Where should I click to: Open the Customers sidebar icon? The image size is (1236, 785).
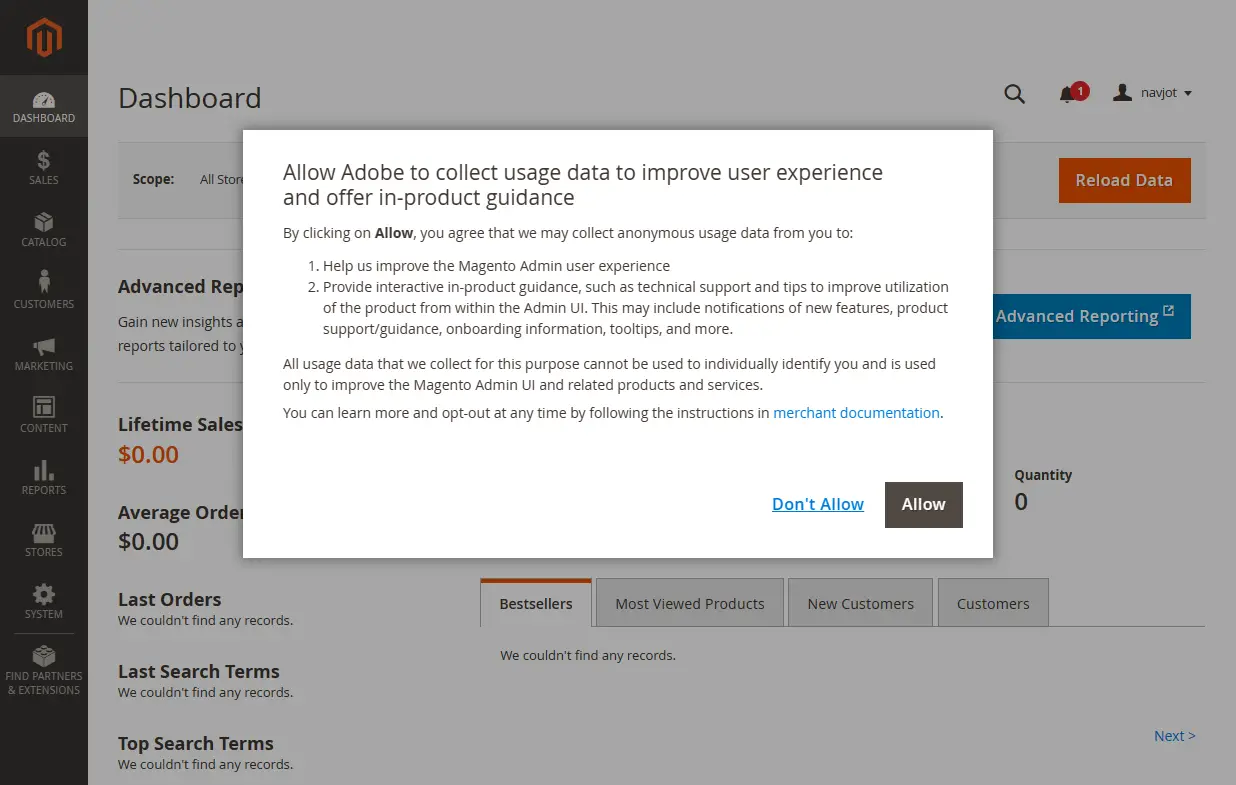44,284
